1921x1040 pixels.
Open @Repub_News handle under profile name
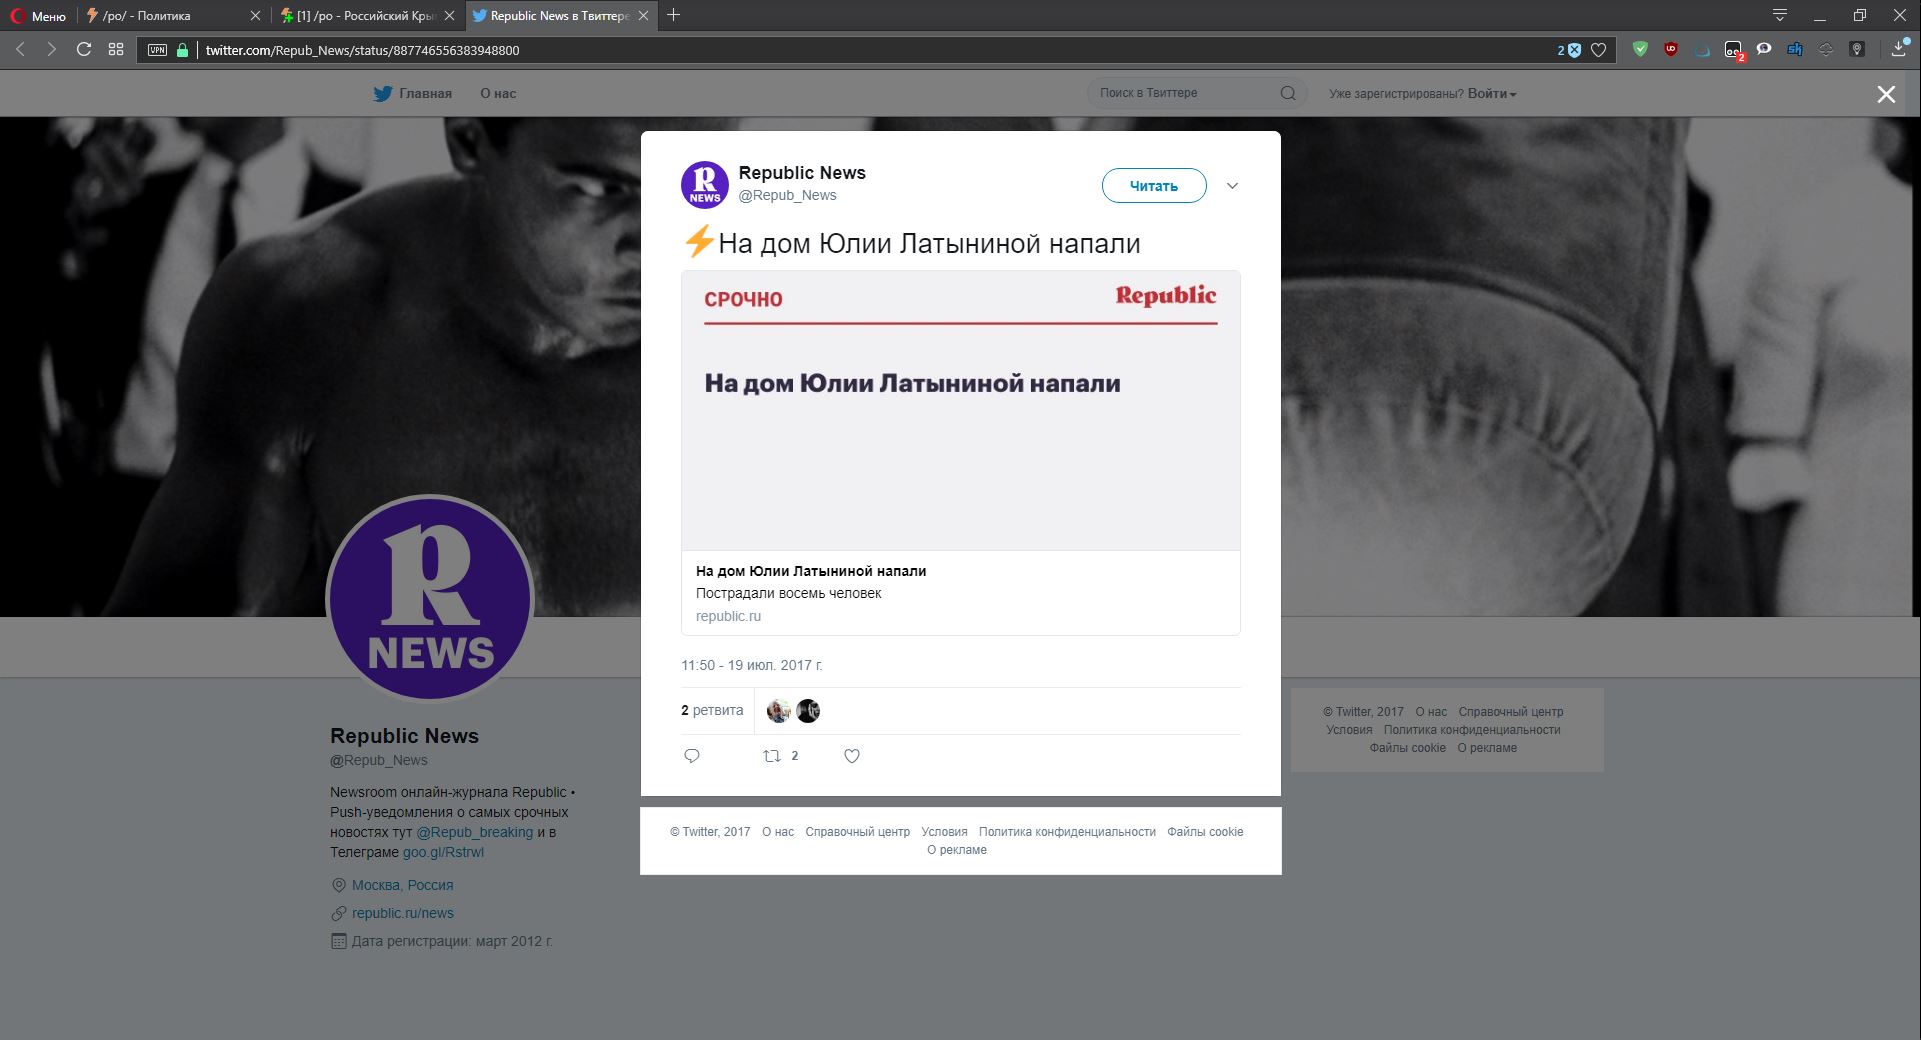(x=379, y=760)
